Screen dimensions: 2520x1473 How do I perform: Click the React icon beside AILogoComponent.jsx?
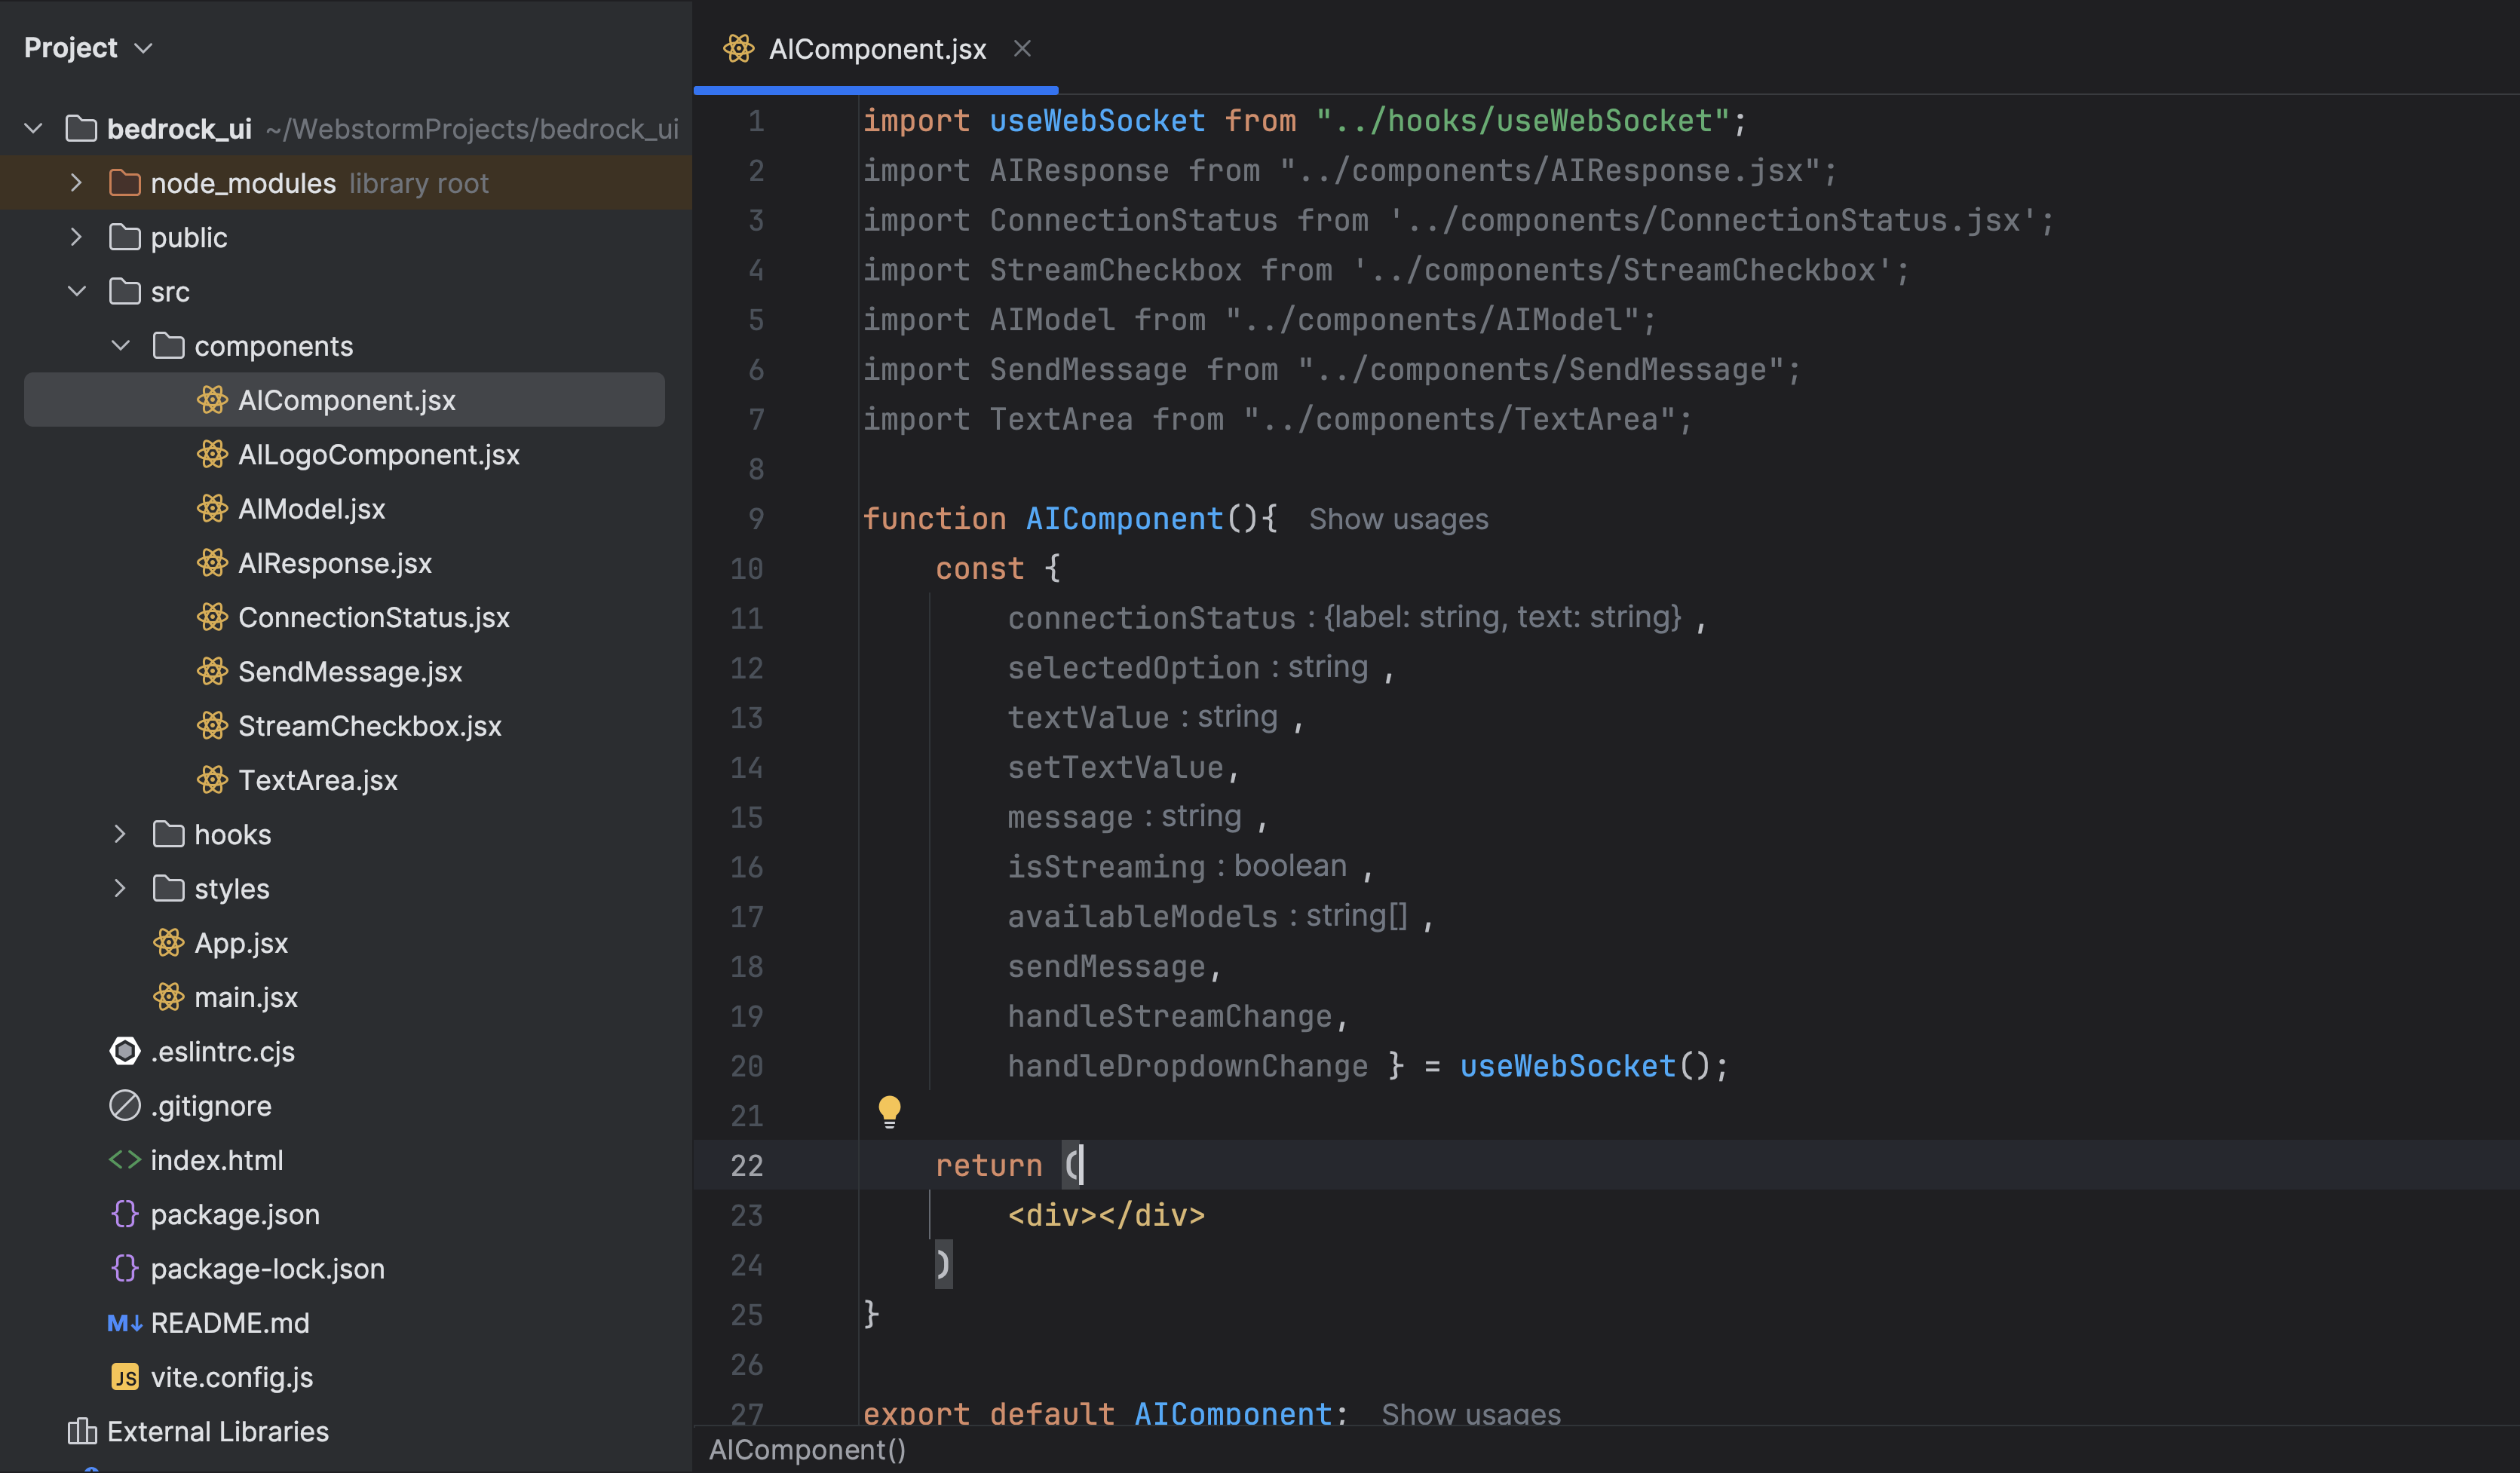212,455
